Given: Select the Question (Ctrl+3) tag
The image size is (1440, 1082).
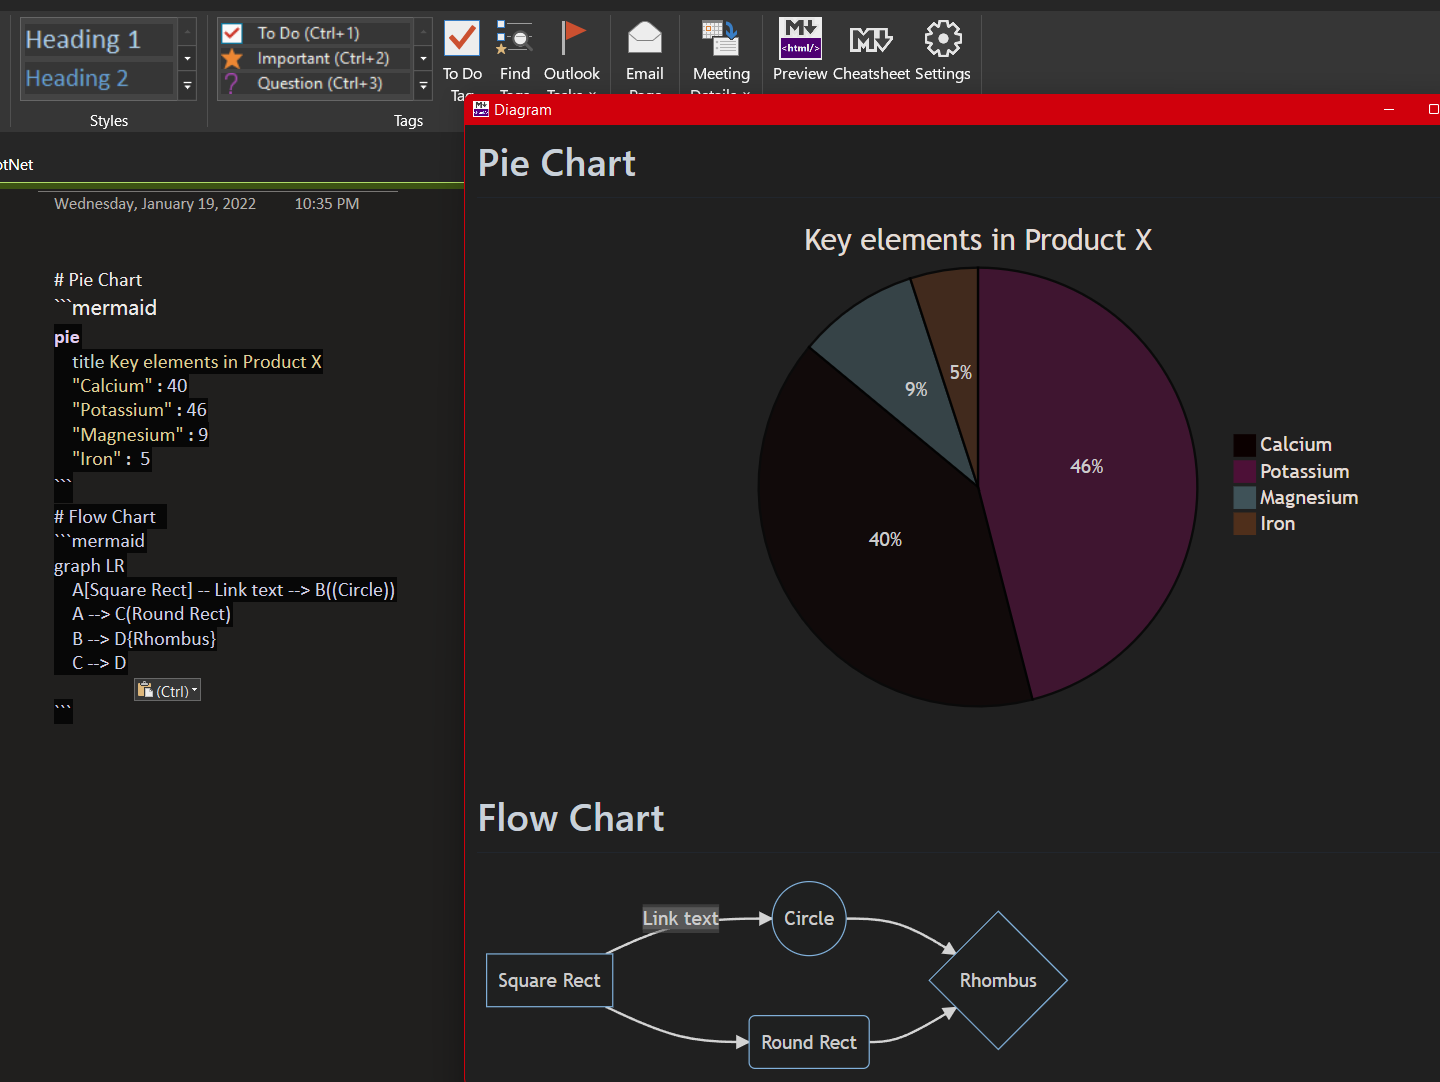Looking at the screenshot, I should (314, 83).
